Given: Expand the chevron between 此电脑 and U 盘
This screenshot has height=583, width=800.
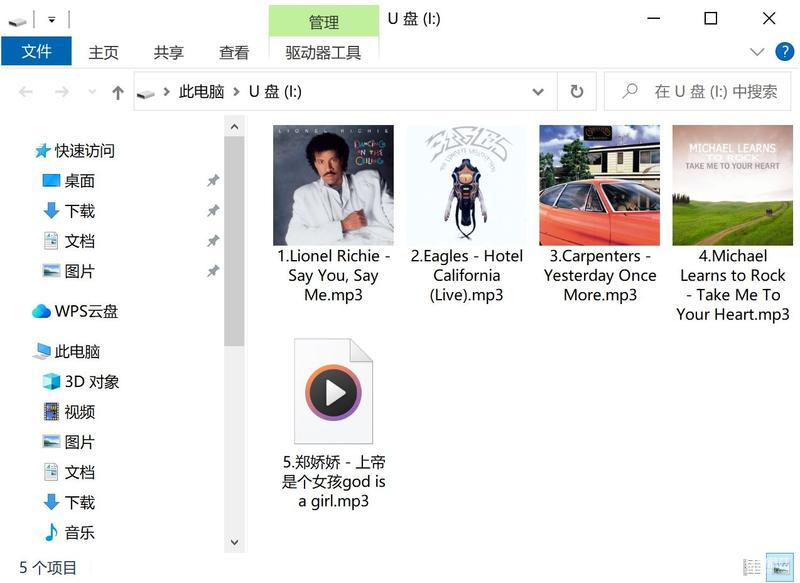Looking at the screenshot, I should [236, 92].
